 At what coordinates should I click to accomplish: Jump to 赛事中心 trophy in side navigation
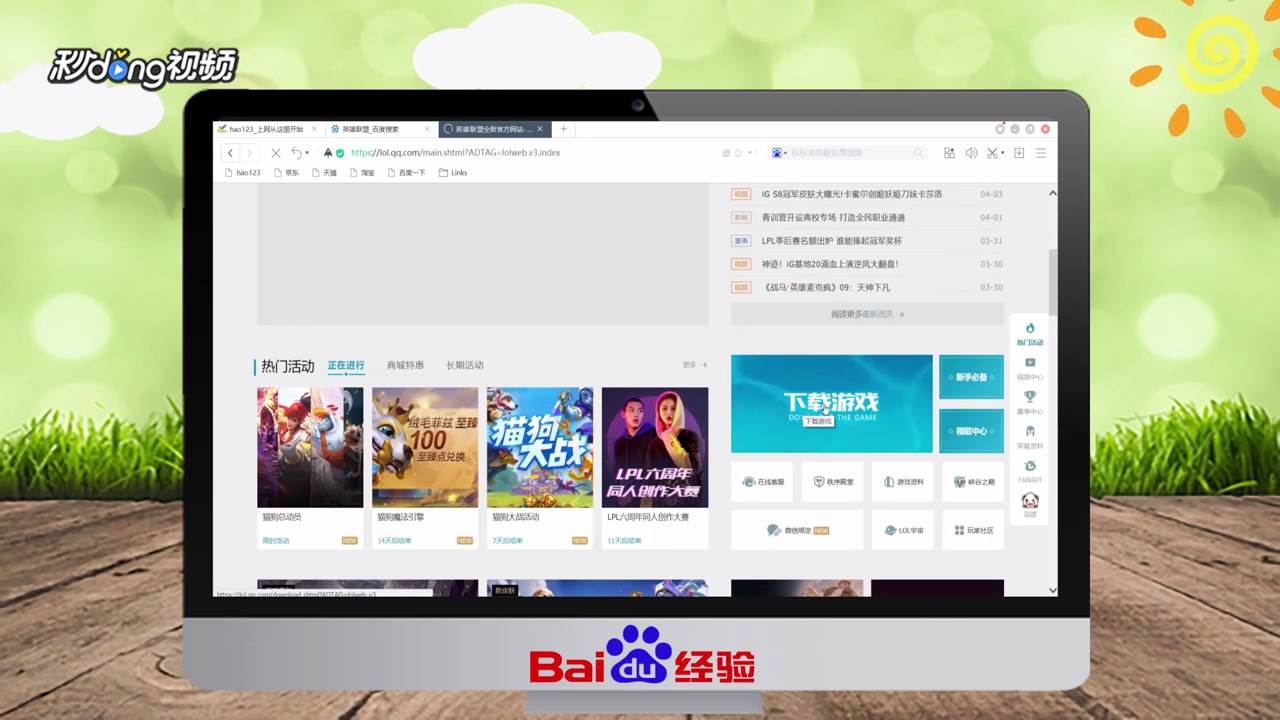pos(1030,403)
